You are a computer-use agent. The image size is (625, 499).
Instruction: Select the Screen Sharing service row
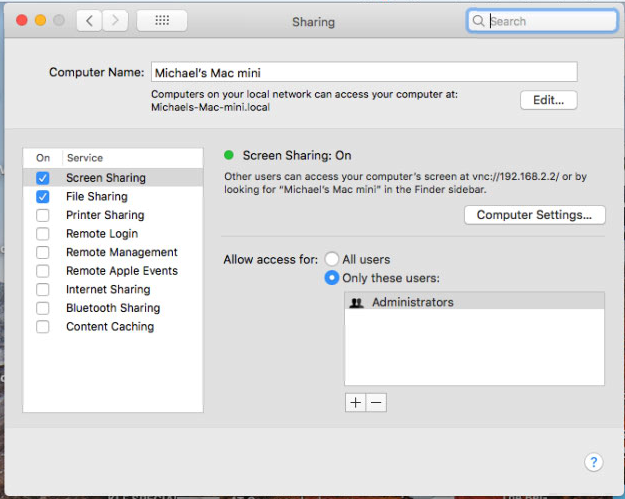[x=113, y=178]
